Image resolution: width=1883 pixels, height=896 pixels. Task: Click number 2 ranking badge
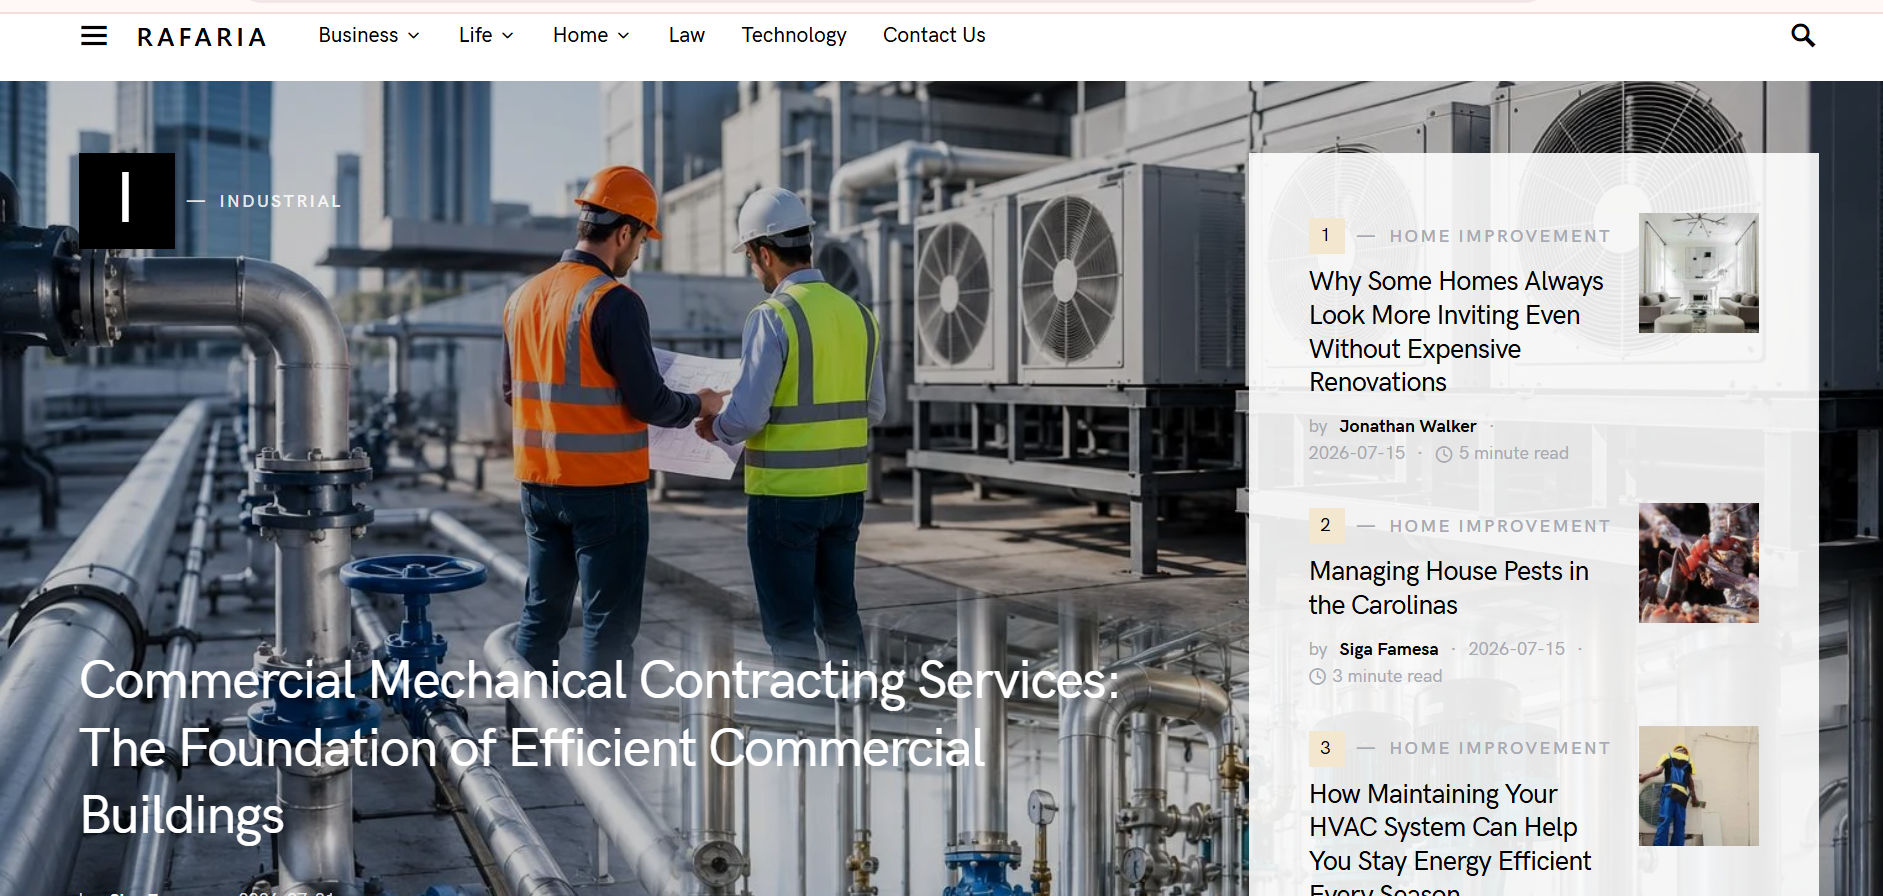[x=1326, y=525]
